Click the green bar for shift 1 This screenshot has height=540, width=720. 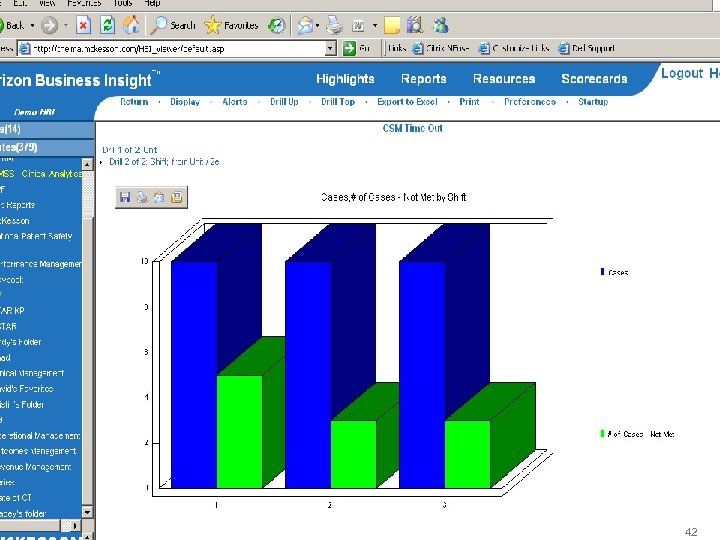(239, 432)
